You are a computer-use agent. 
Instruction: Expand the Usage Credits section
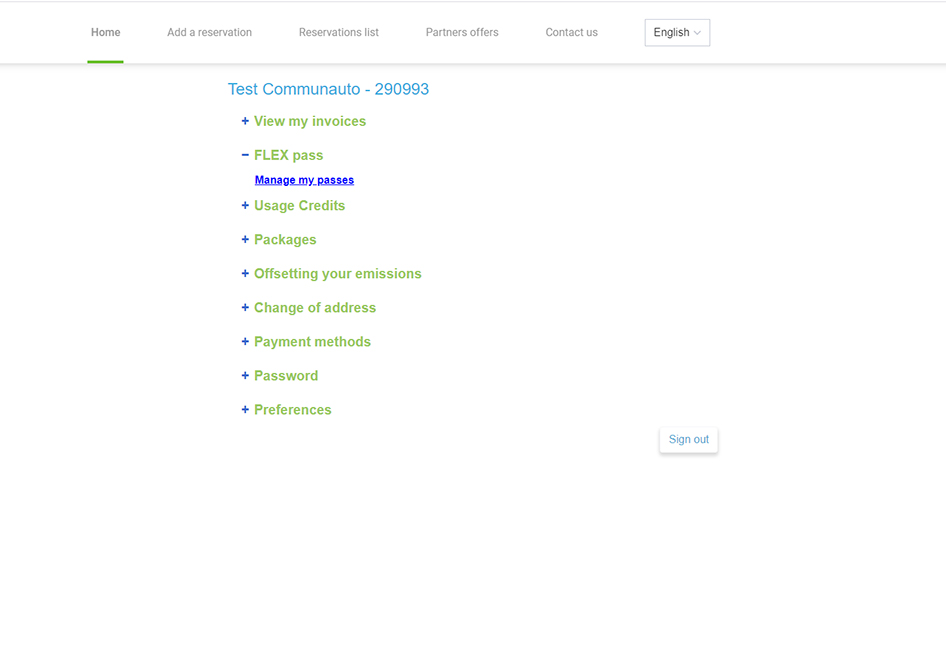tap(299, 206)
